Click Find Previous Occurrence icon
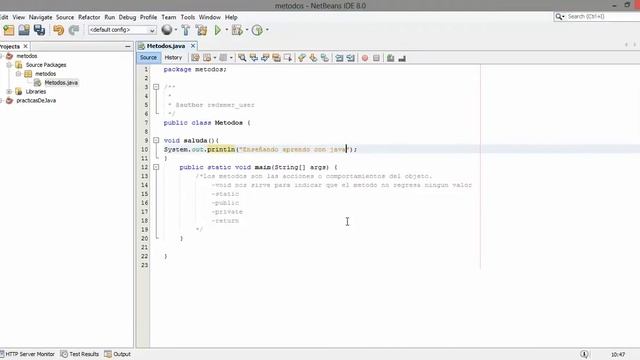Screen dimensions: 640x360 click(x=253, y=58)
